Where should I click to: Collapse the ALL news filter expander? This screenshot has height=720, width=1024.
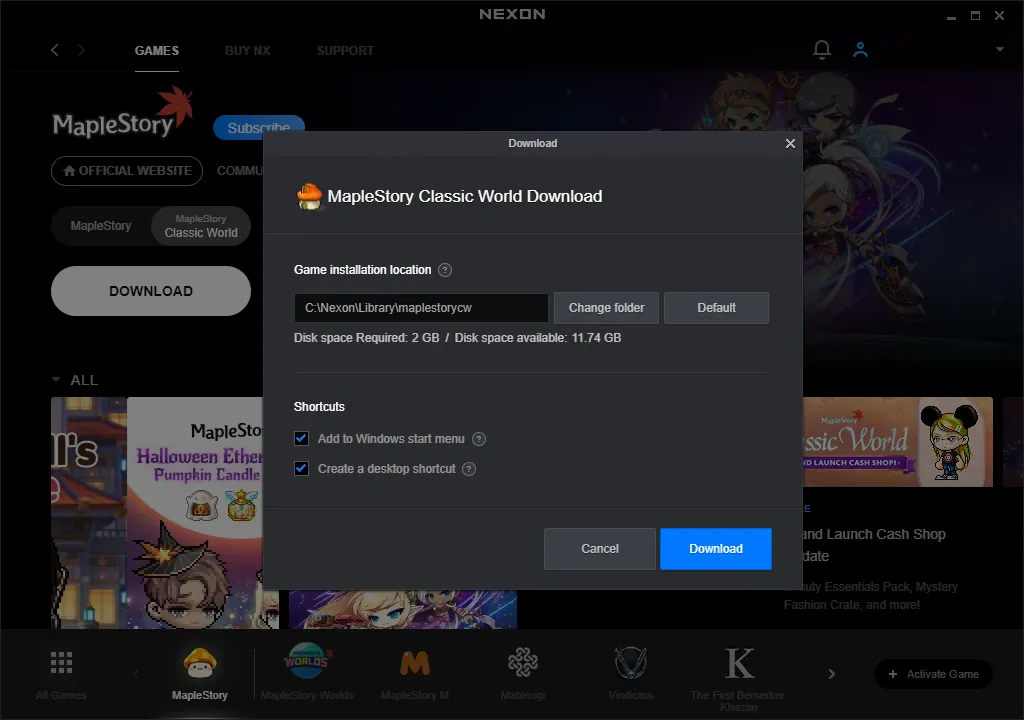(x=56, y=380)
